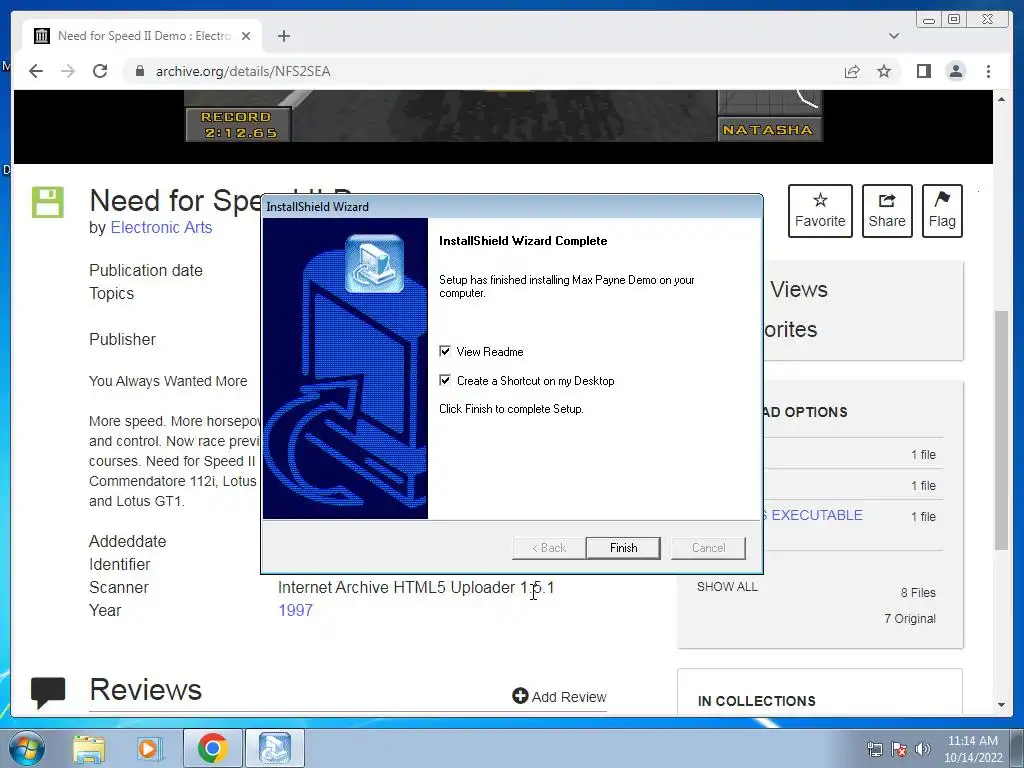
Task: Open the taskbar clock showing 11:14 AM
Action: tap(972, 748)
